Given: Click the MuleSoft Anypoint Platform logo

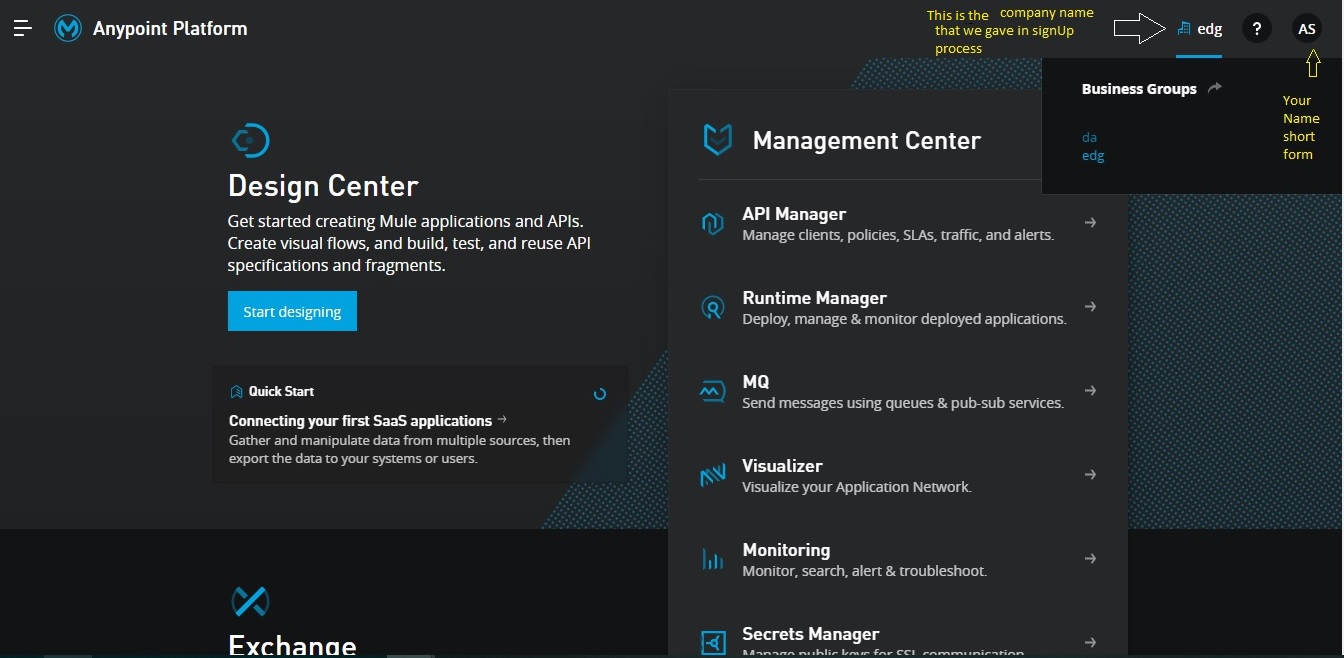Looking at the screenshot, I should click(x=68, y=29).
